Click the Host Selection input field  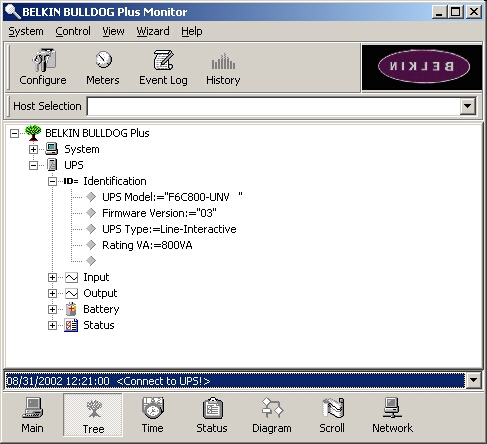(274, 106)
